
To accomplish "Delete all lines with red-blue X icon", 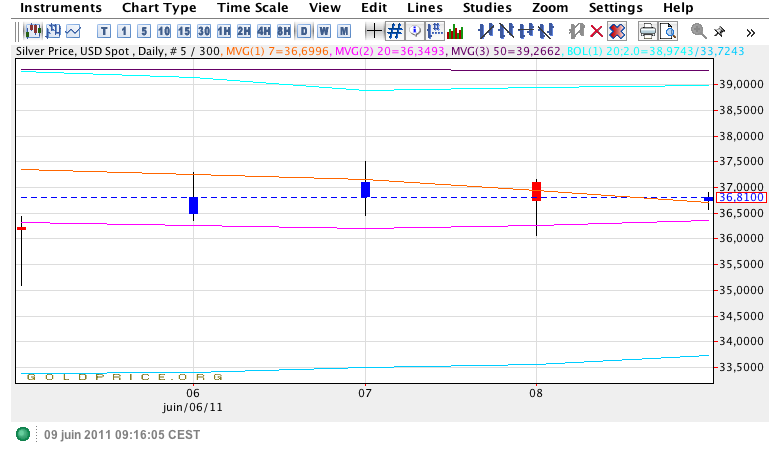I will coord(617,31).
